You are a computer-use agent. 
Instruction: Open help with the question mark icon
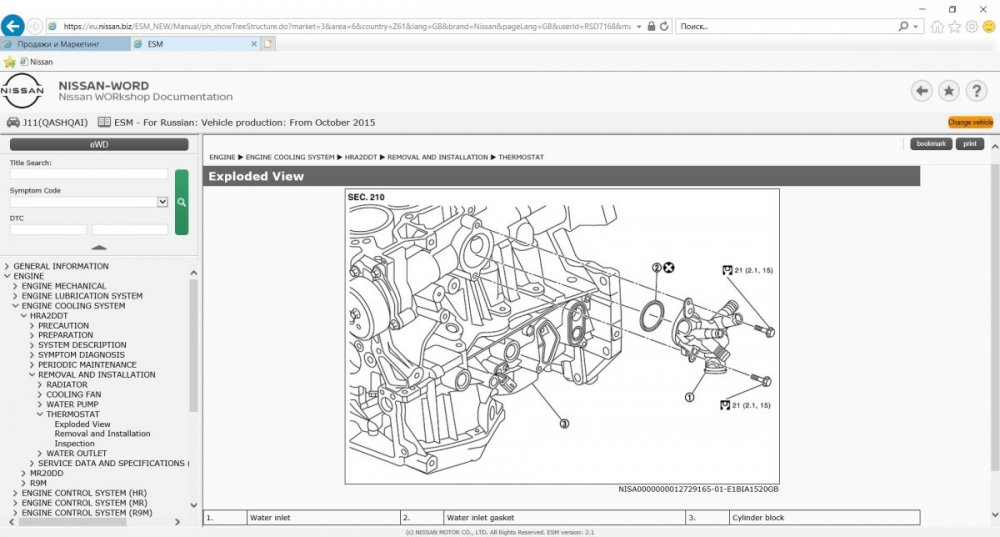(976, 91)
